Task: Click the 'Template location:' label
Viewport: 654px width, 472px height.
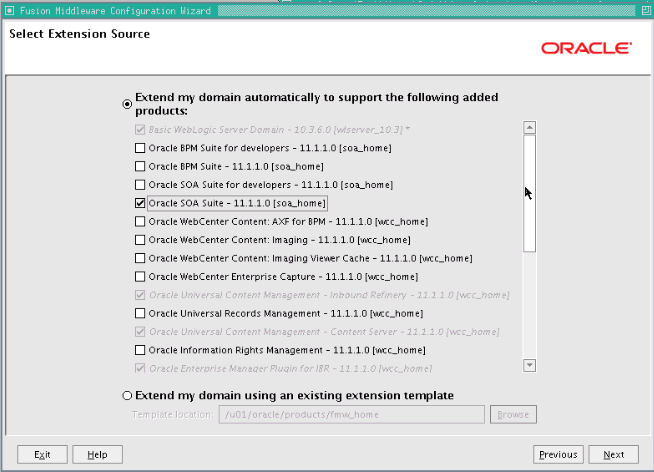Action: coord(173,414)
